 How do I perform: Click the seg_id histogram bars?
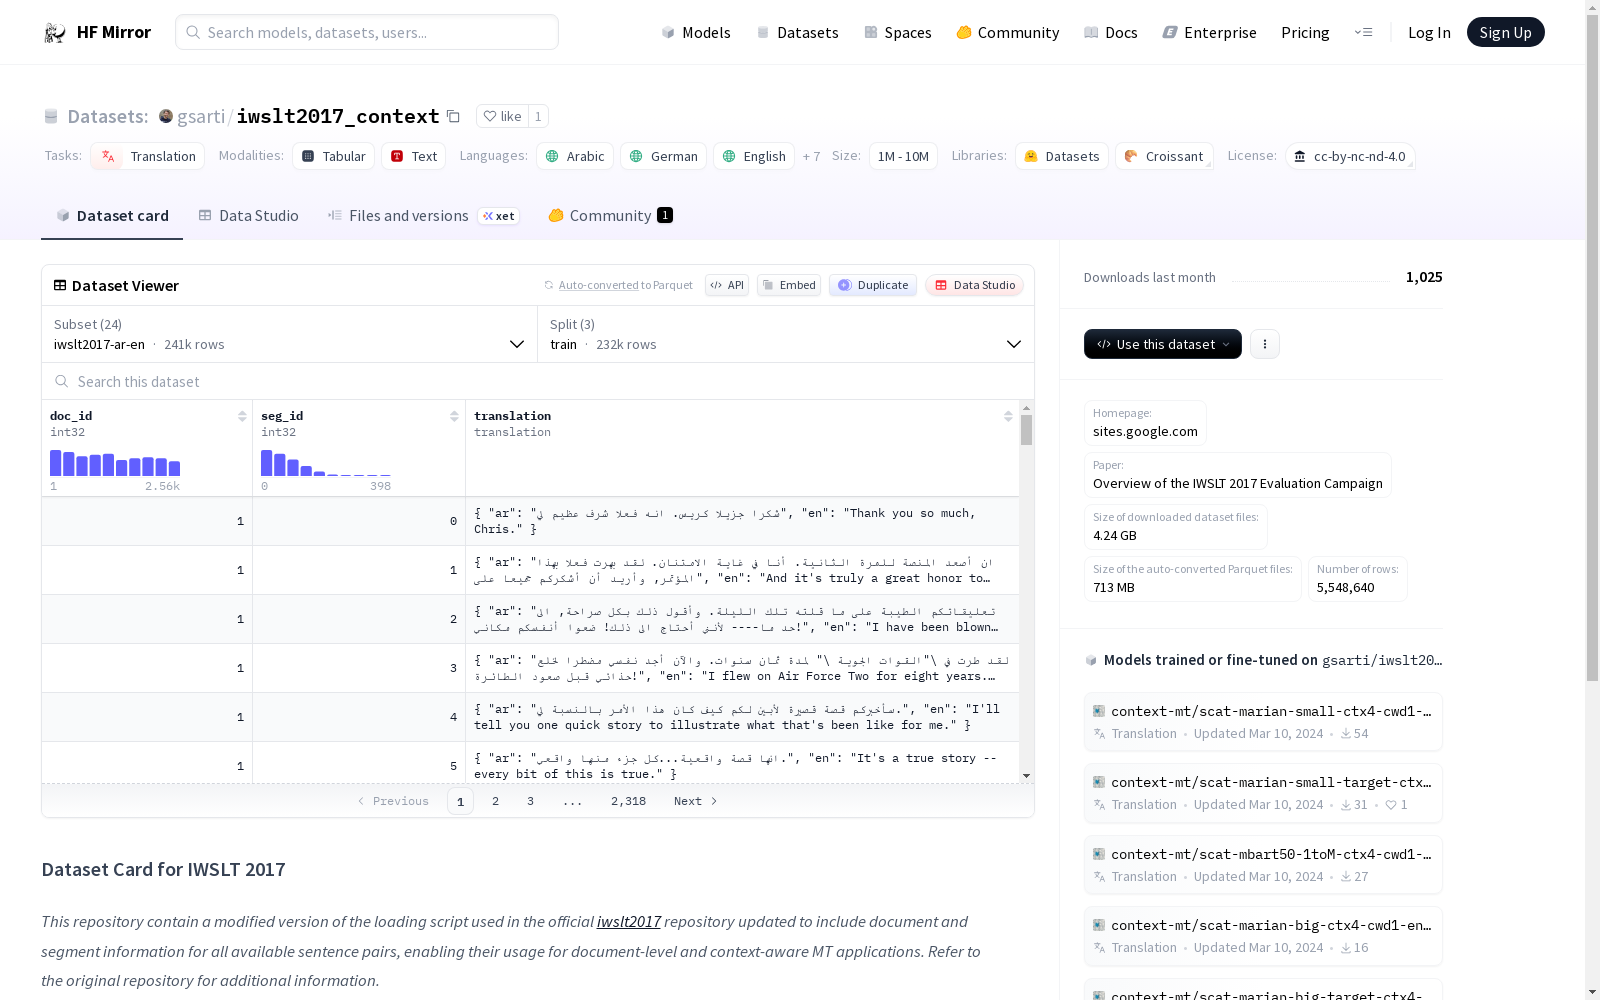326,463
